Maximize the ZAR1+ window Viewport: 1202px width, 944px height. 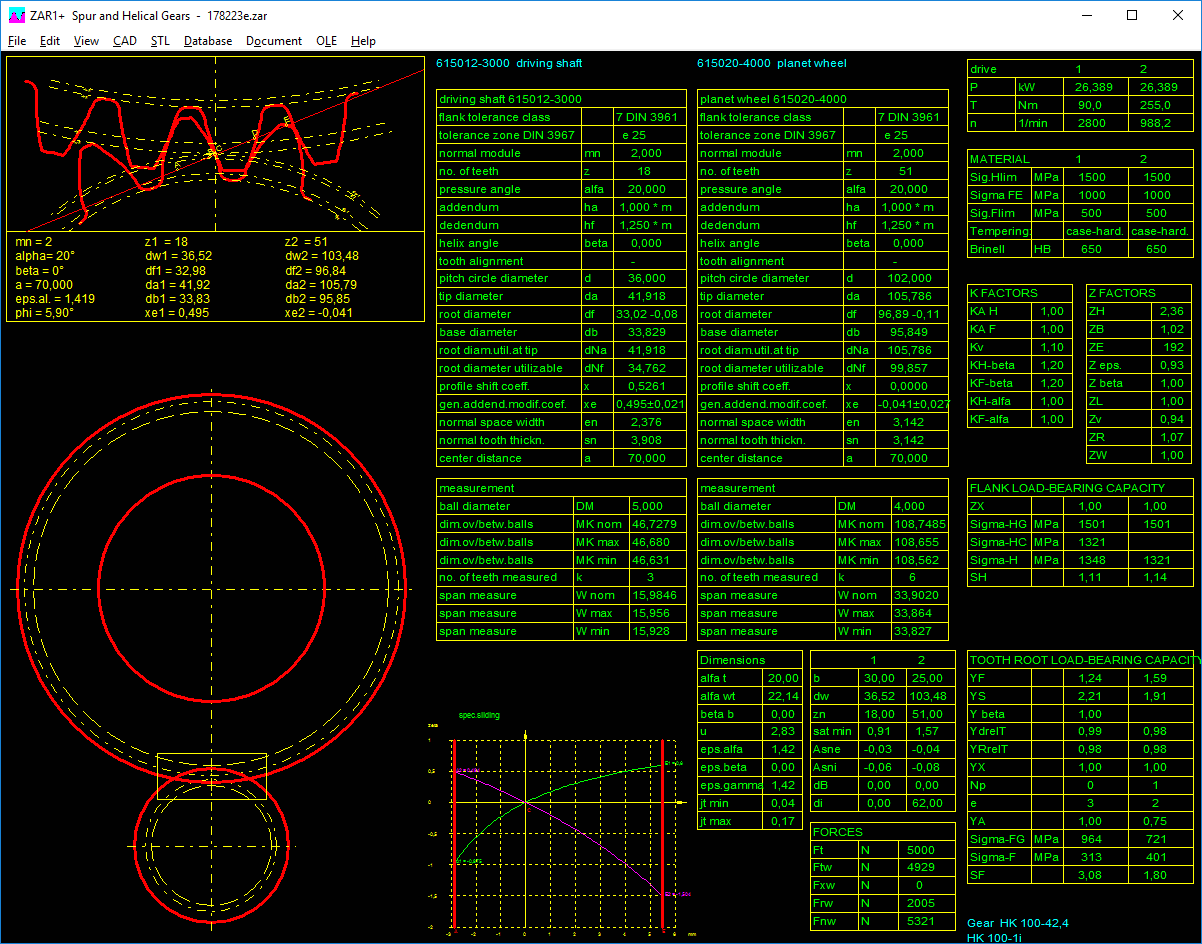point(1132,16)
